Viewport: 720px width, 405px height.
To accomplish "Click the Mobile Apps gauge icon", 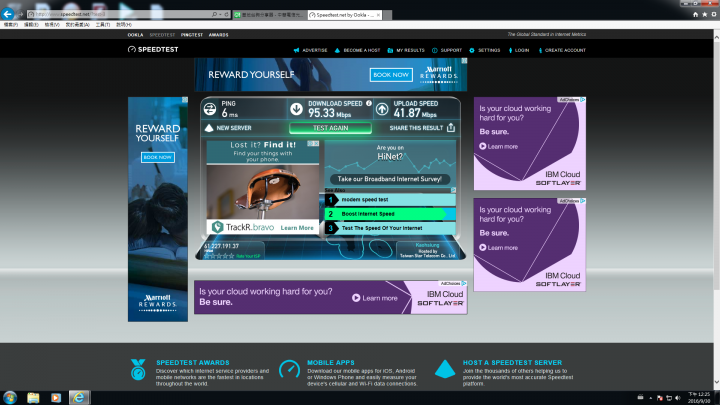I will pos(289,370).
